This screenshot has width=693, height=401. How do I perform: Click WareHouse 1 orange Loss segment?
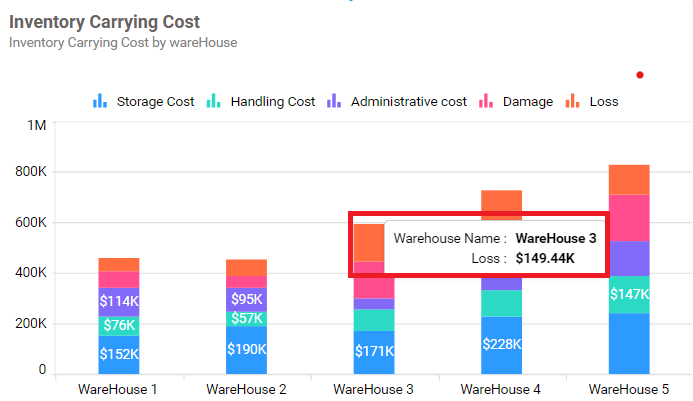click(119, 265)
